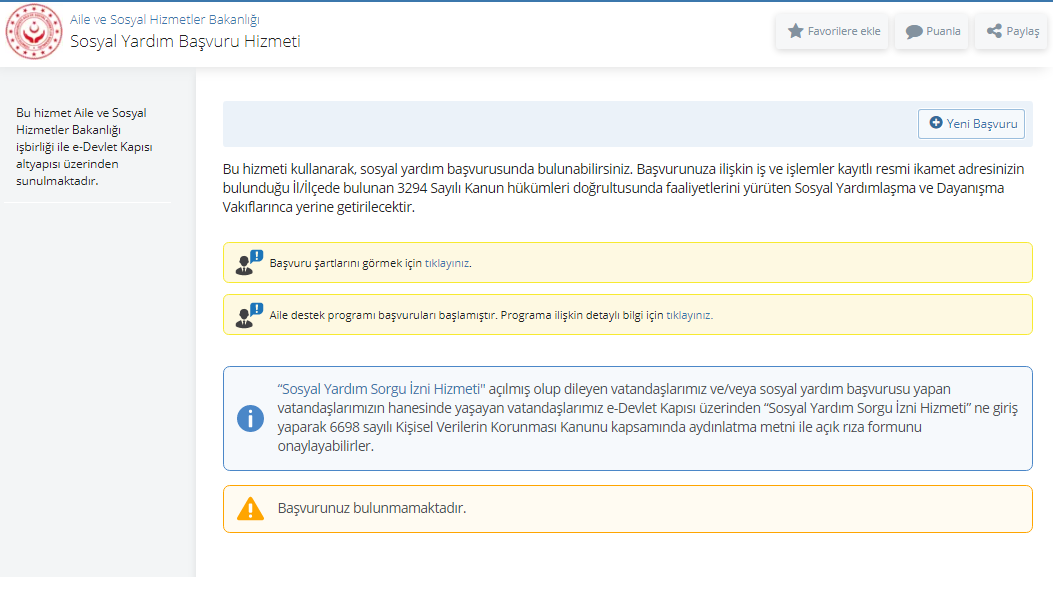Open tıklayınız link for Aile destek programı details
This screenshot has width=1053, height=590.
[689, 315]
